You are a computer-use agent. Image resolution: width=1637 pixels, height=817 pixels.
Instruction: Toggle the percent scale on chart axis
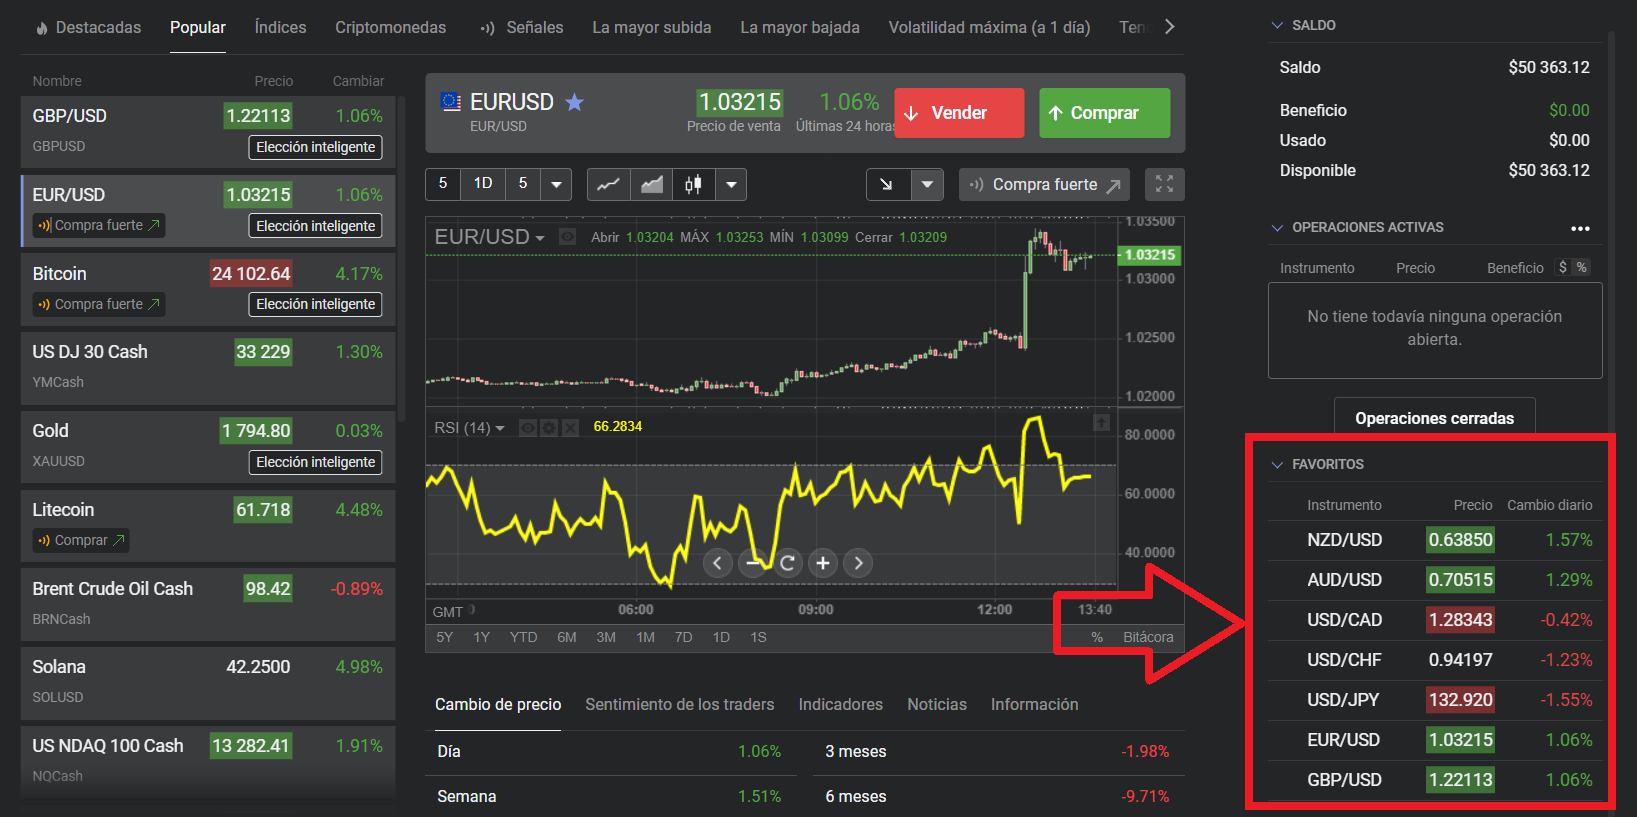tap(1097, 637)
